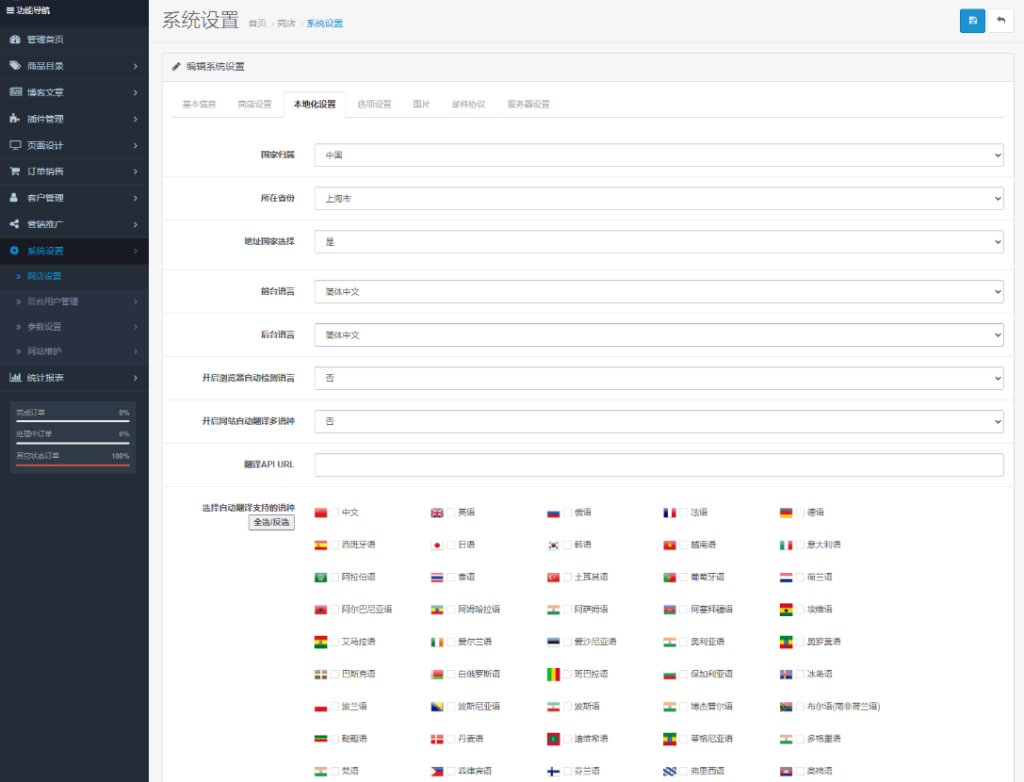Click the back arrow icon next to save
This screenshot has height=782, width=1024.
pos(1005,20)
